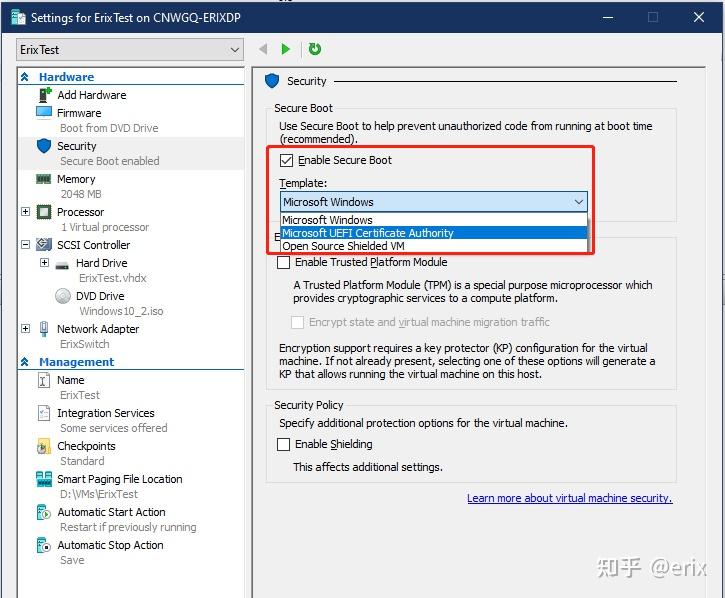Image resolution: width=725 pixels, height=598 pixels.
Task: Expand the Processor tree node
Action: point(25,212)
